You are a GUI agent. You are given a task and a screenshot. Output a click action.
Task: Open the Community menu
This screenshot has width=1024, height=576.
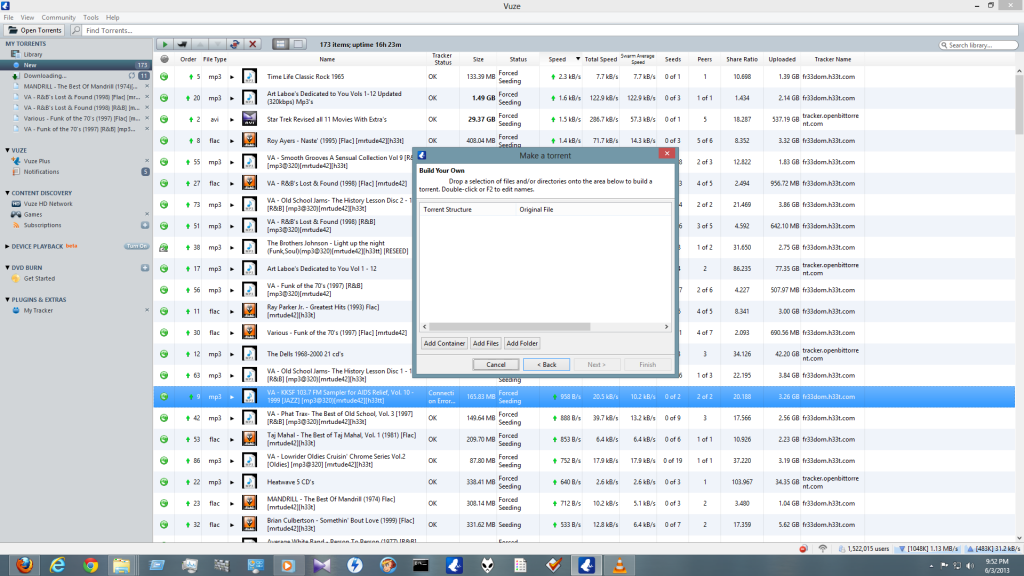click(58, 18)
